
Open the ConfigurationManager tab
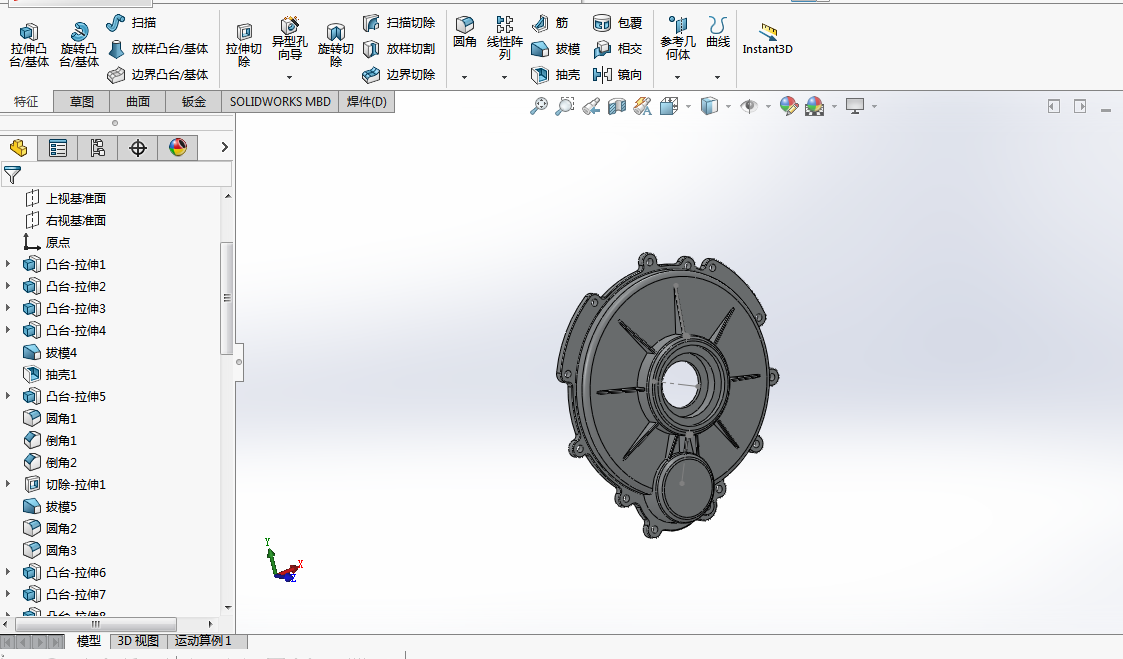[x=97, y=148]
